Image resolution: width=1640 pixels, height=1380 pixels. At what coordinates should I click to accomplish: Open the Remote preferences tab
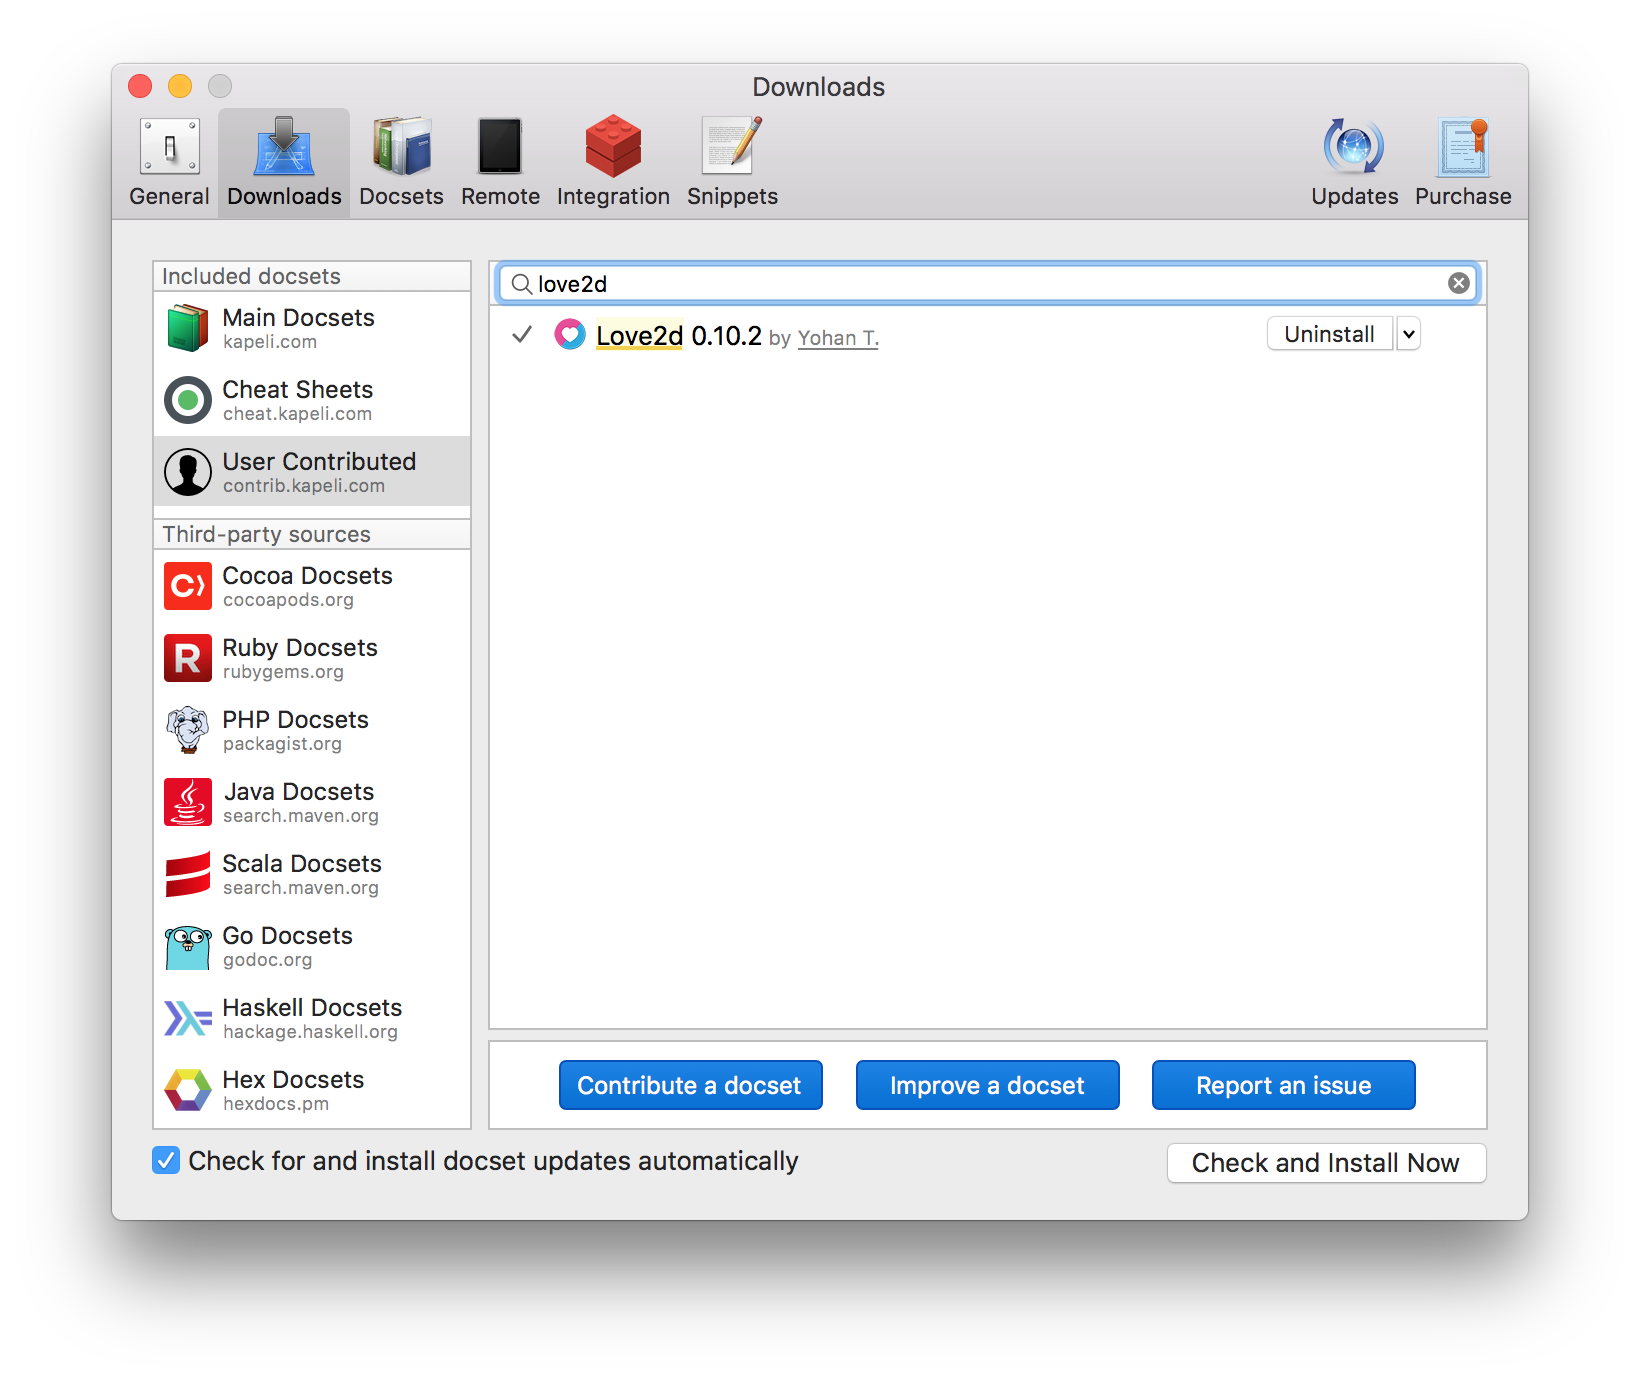pyautogui.click(x=500, y=162)
